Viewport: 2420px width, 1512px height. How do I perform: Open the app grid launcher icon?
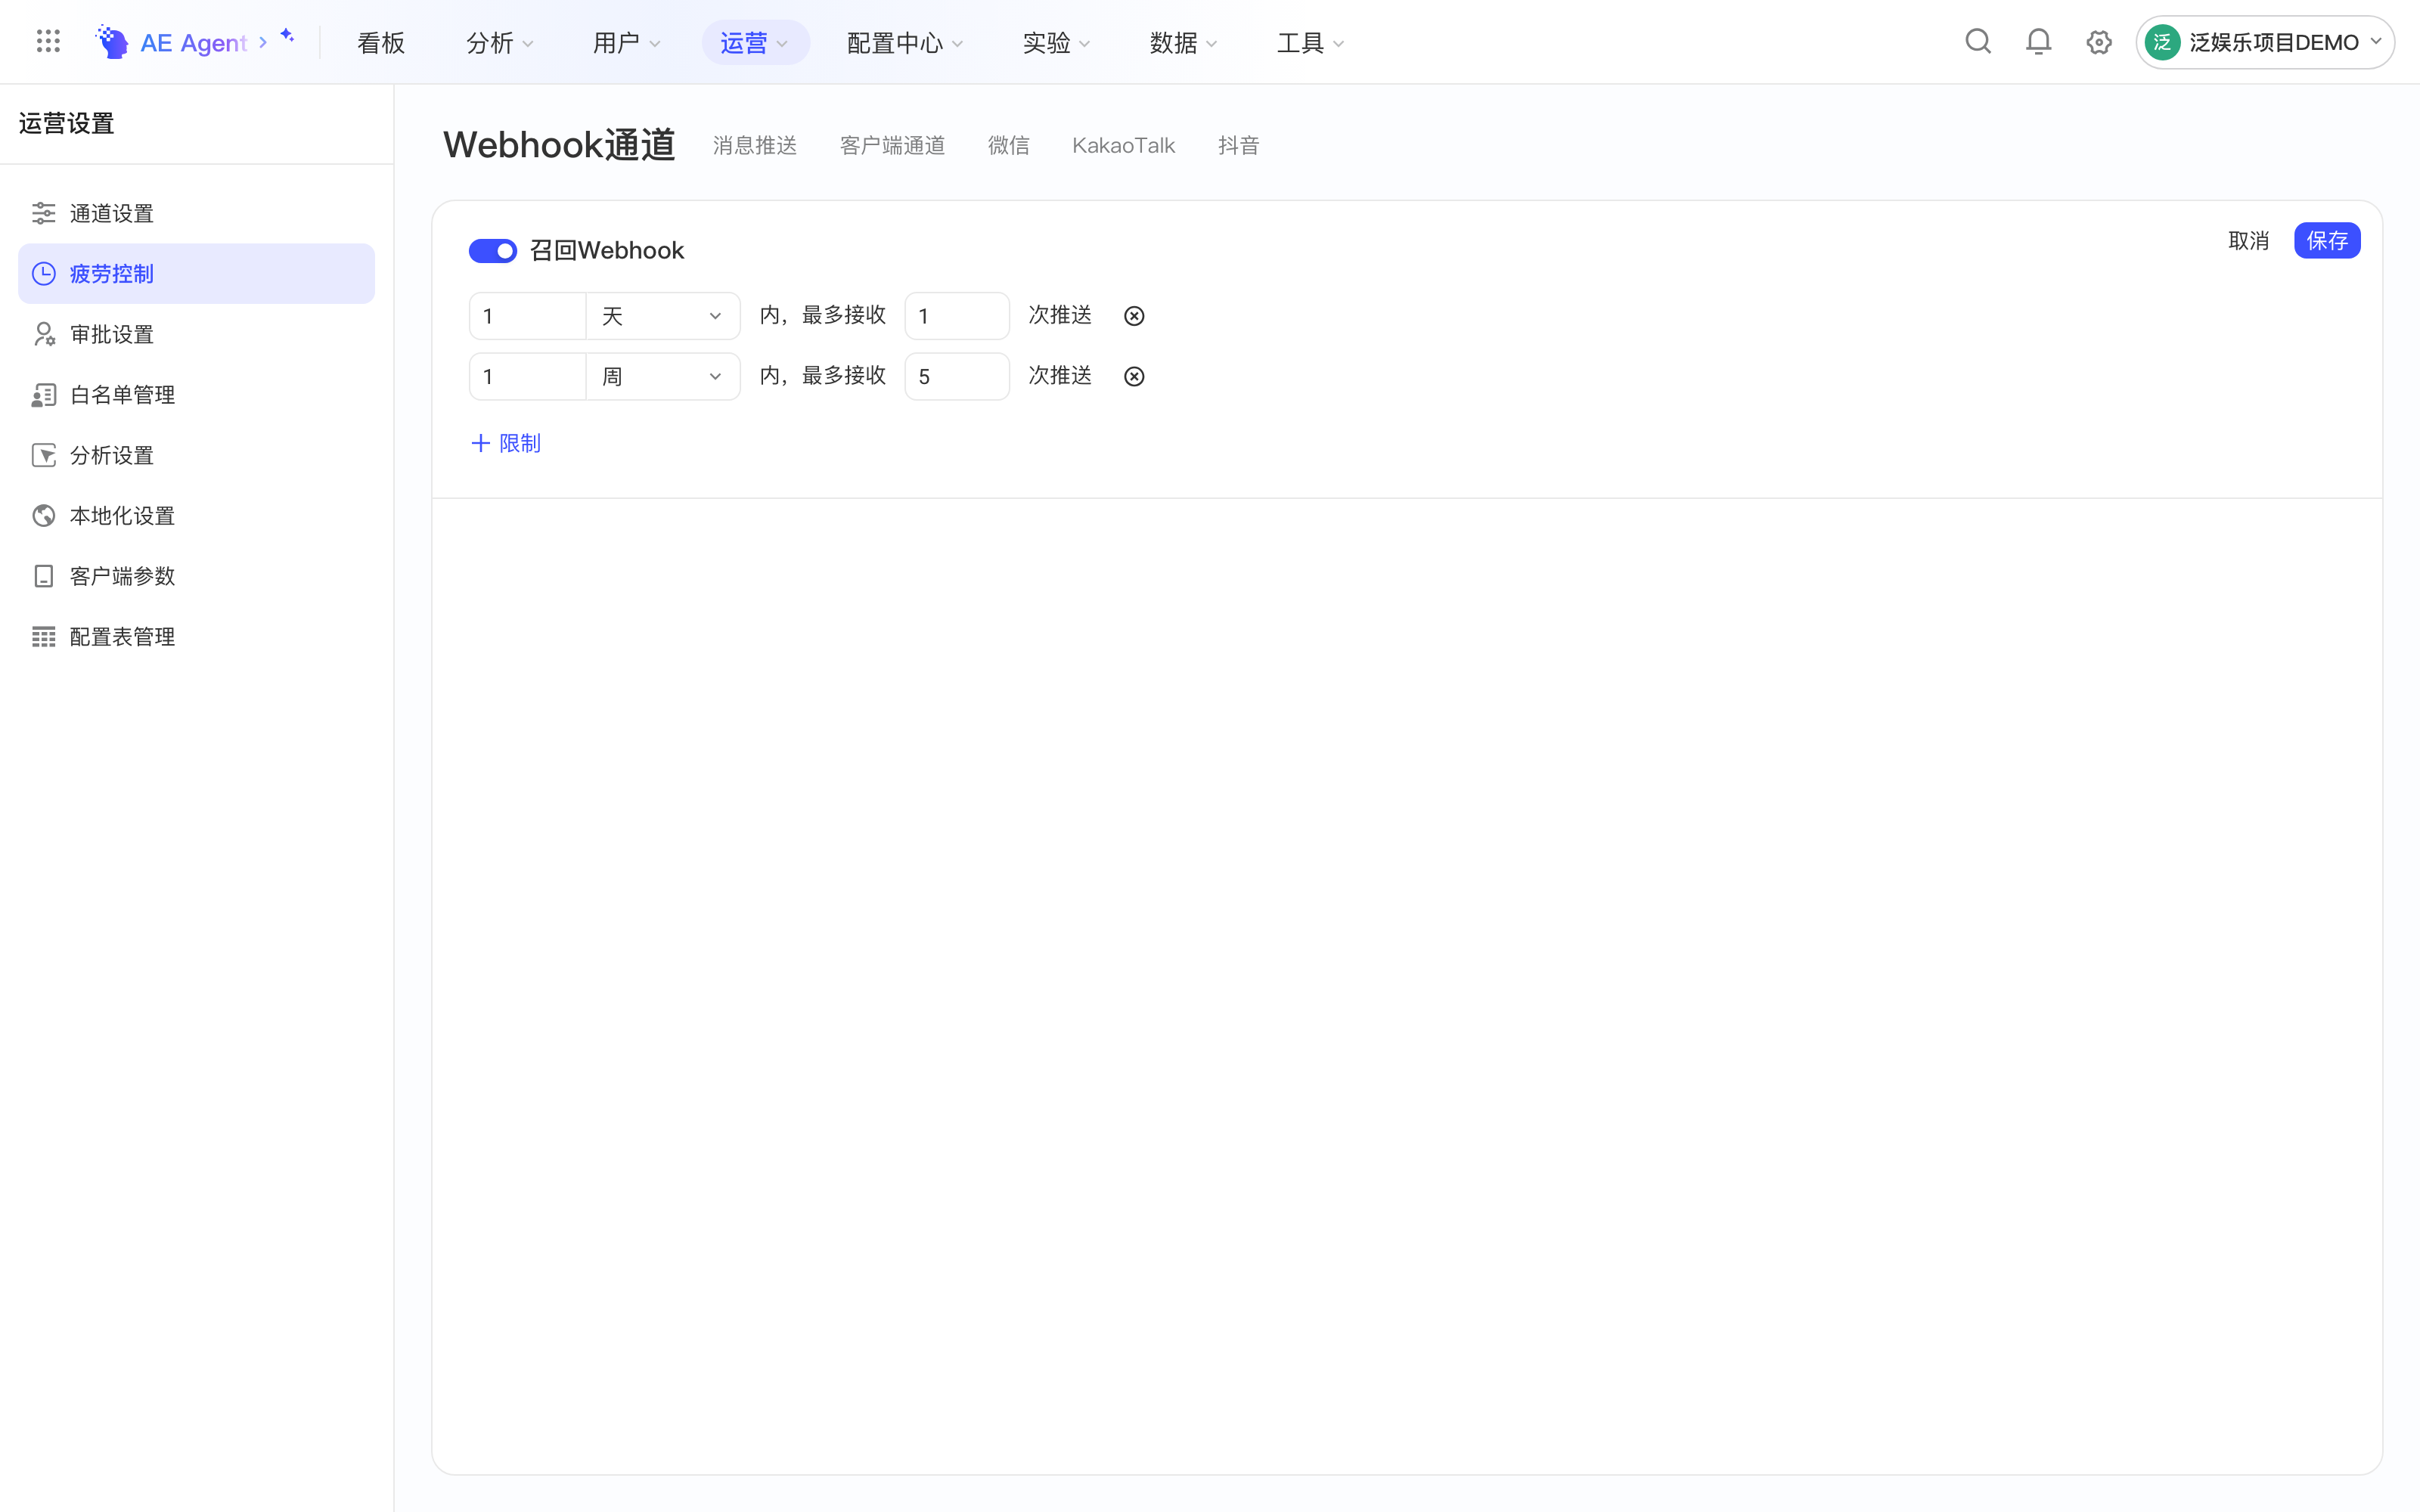[48, 42]
